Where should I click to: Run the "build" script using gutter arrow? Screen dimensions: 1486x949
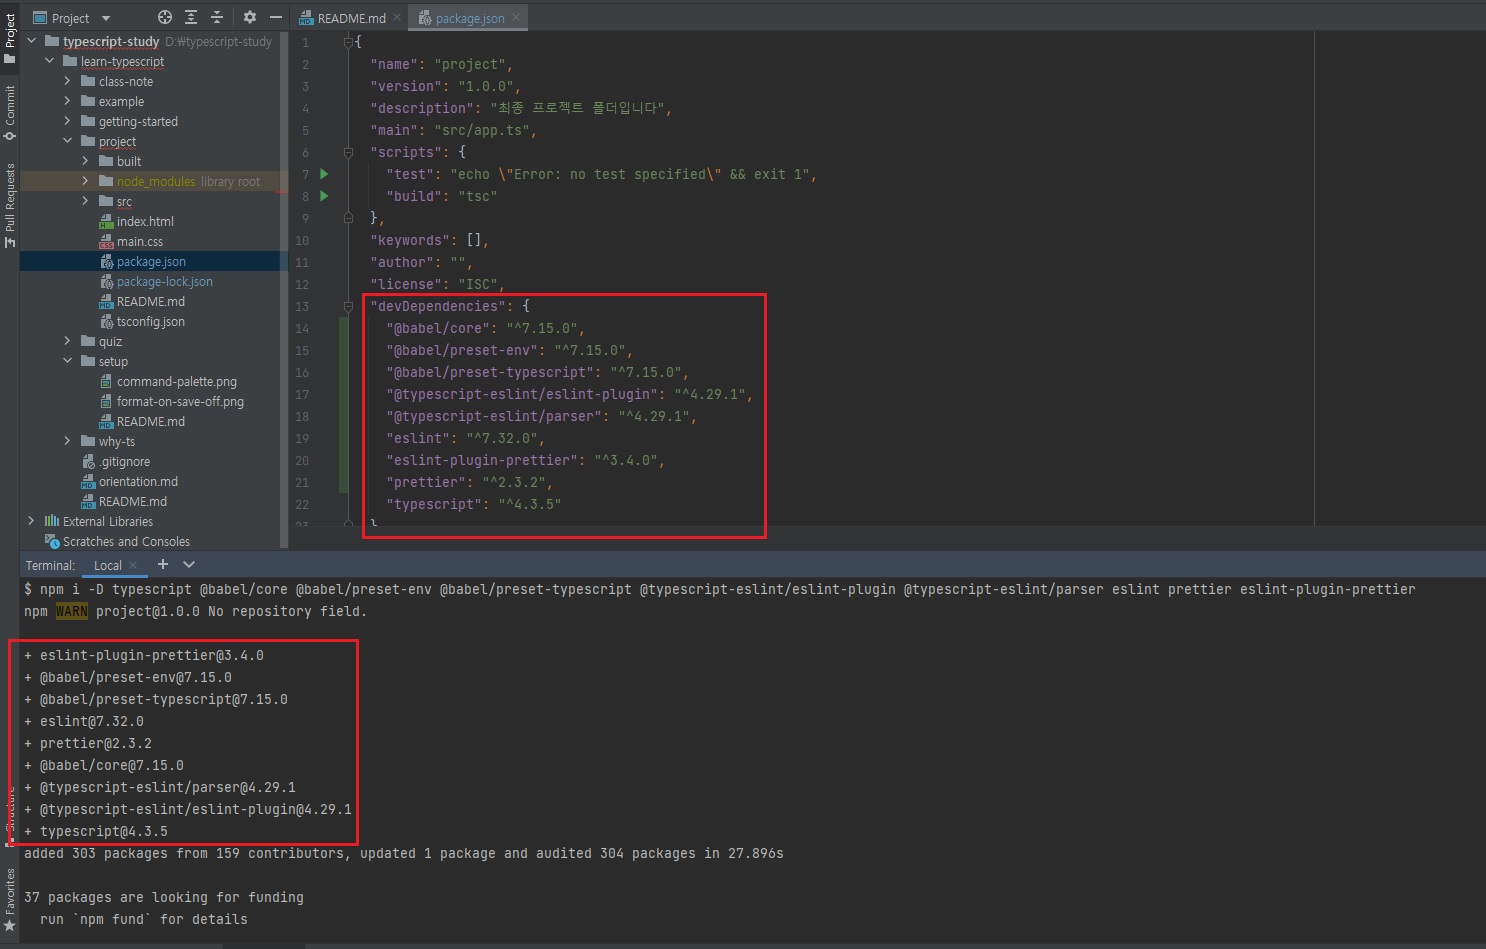point(324,196)
